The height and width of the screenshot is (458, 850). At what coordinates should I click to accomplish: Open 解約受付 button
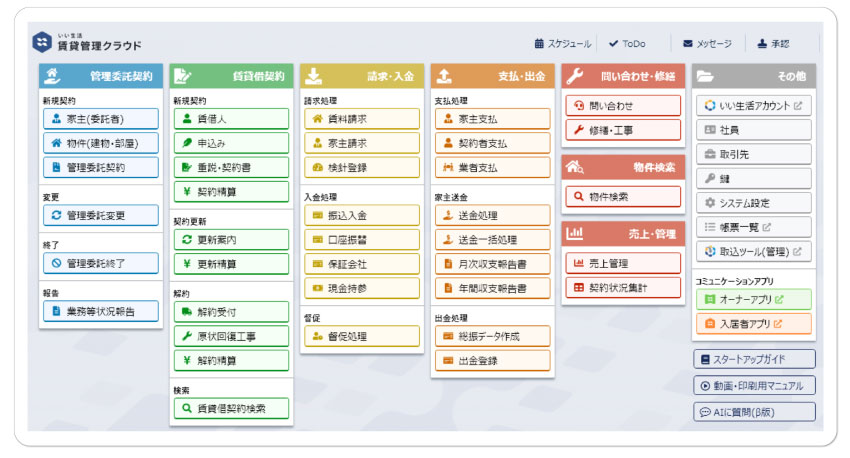231,312
